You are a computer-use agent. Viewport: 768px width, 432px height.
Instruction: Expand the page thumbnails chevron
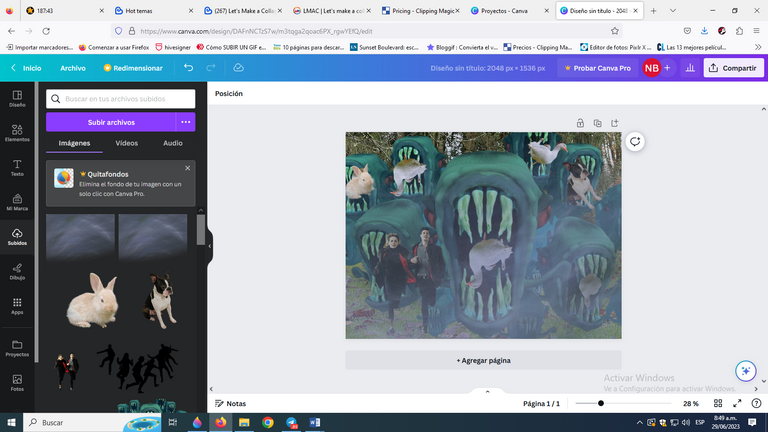point(487,391)
